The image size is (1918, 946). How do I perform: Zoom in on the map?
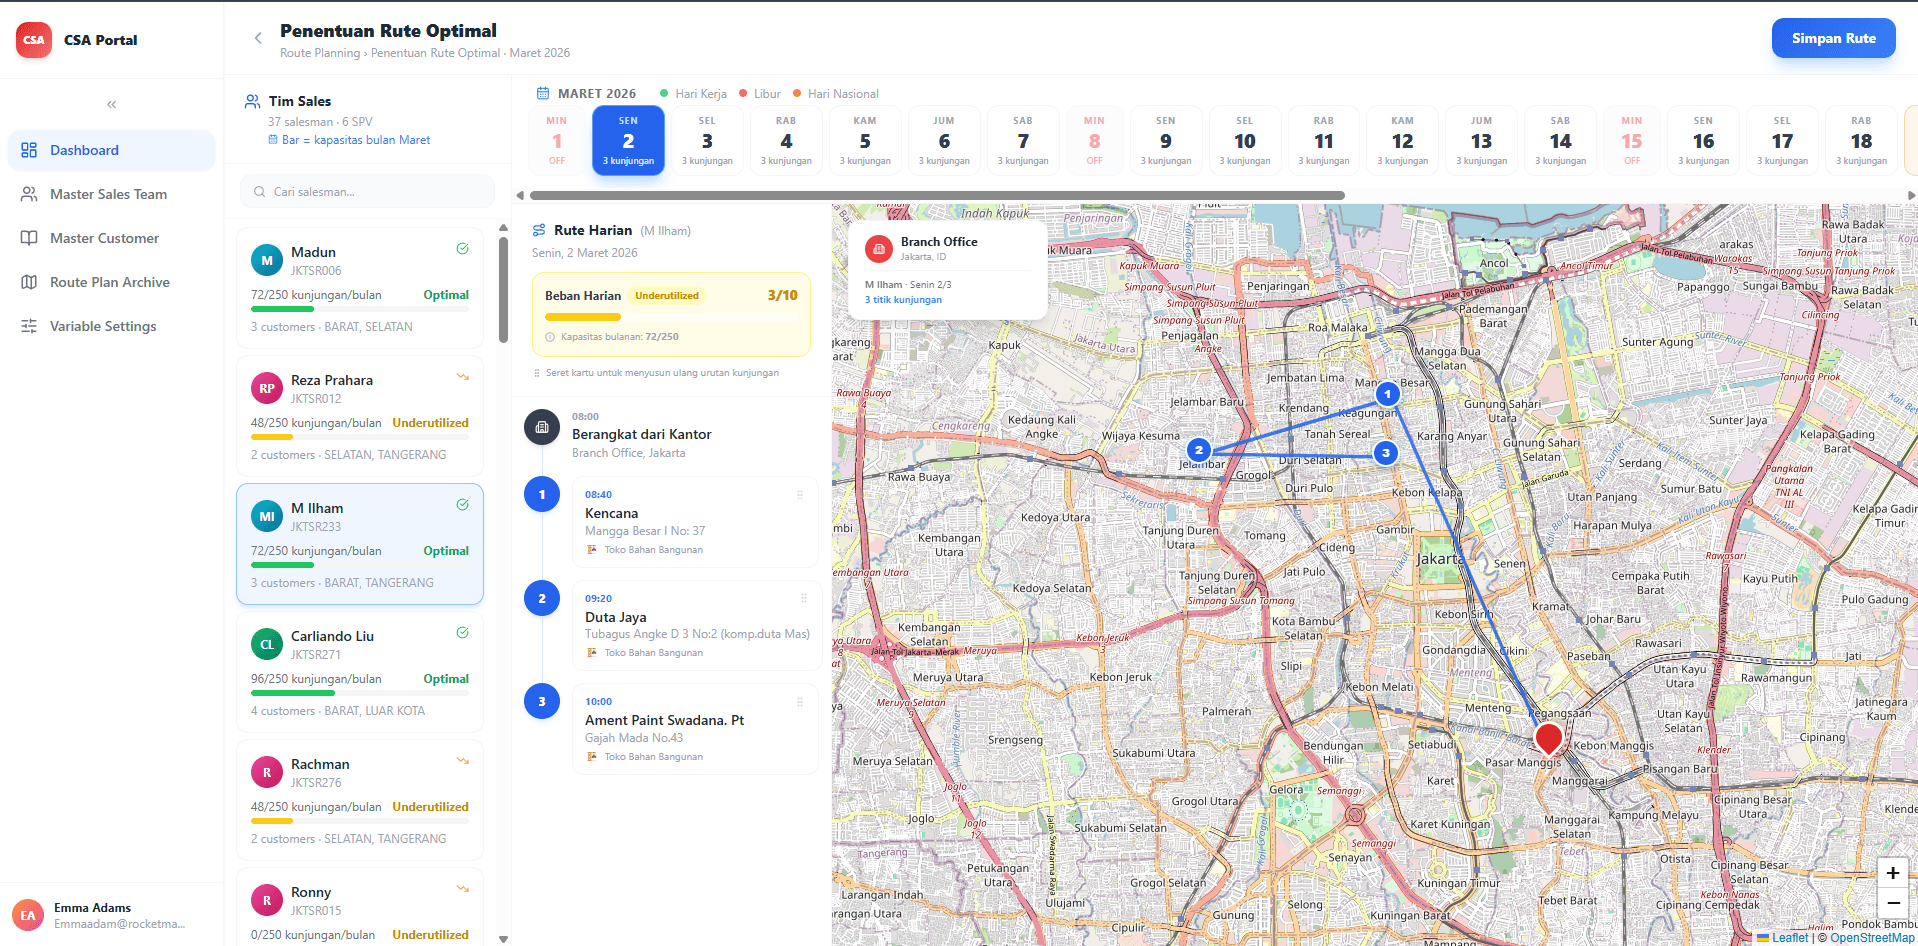coord(1892,873)
